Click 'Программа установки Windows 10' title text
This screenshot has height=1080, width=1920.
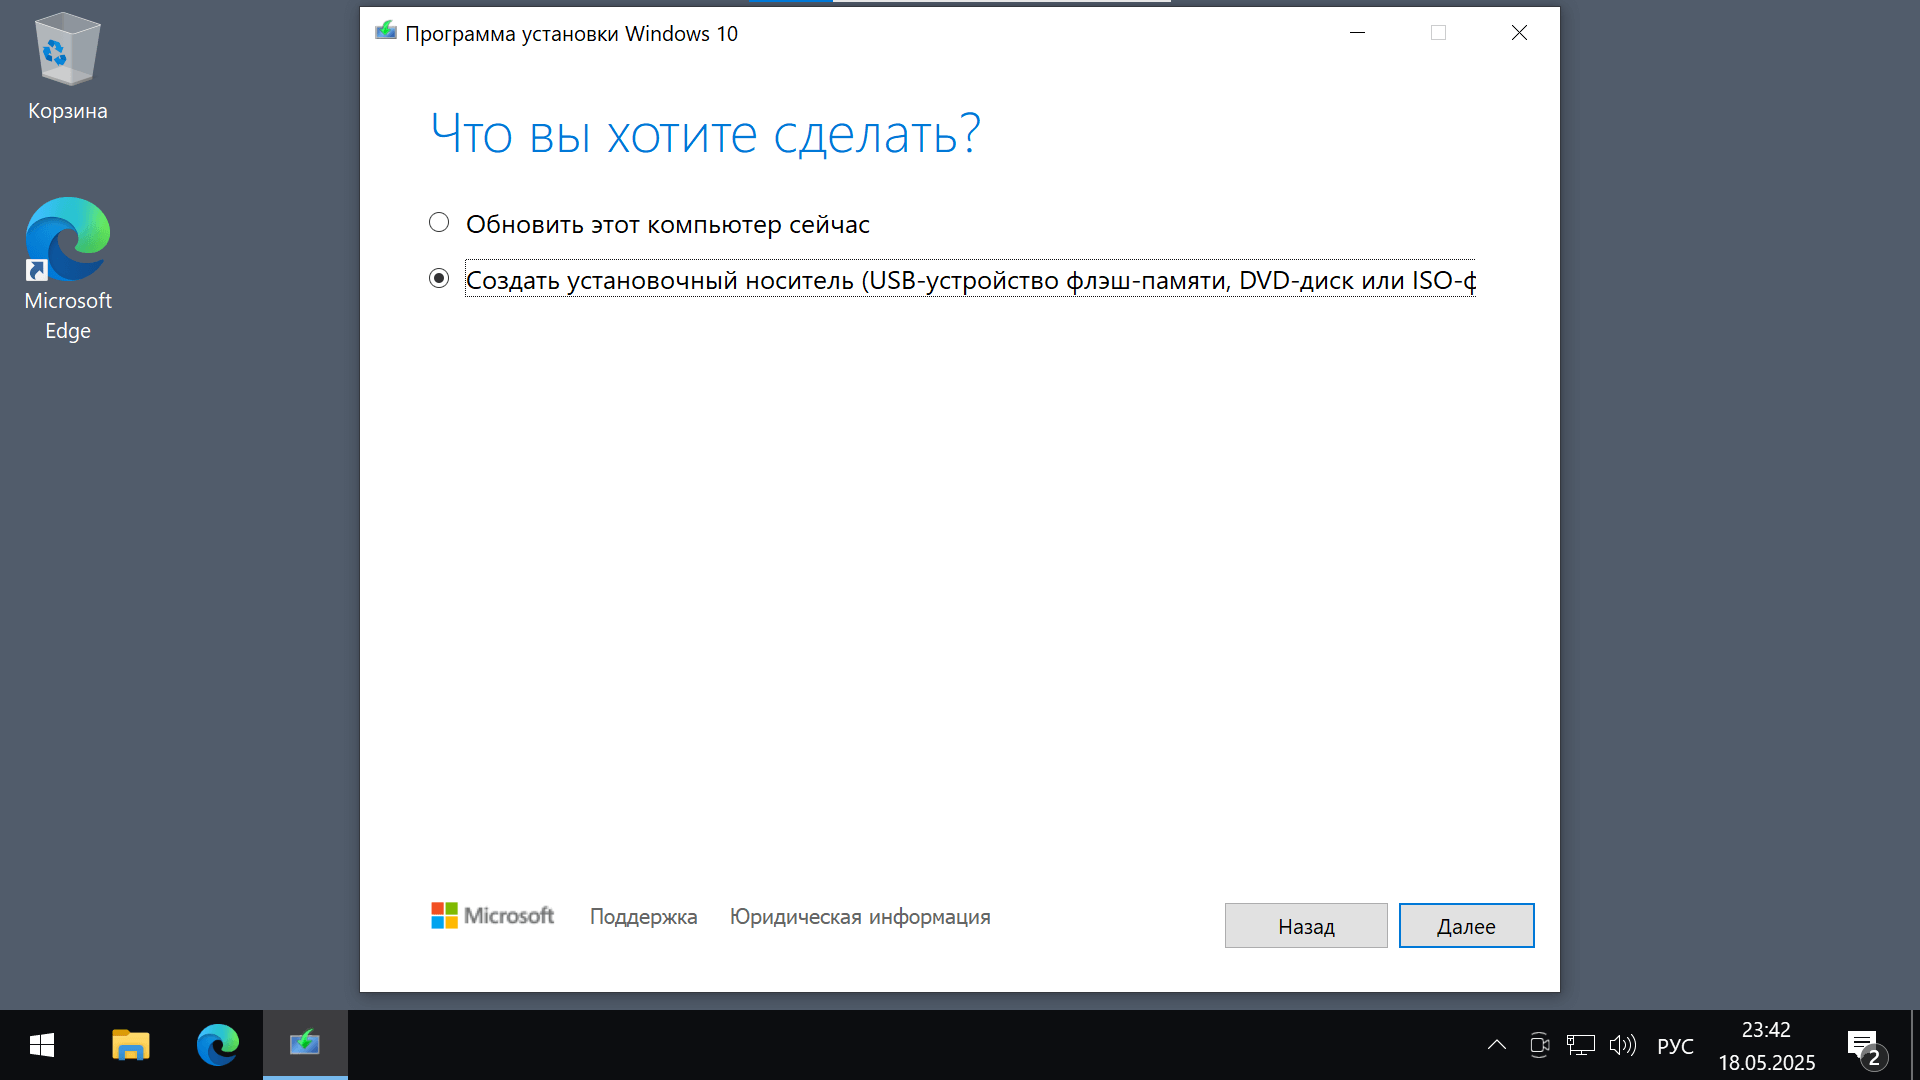tap(571, 34)
